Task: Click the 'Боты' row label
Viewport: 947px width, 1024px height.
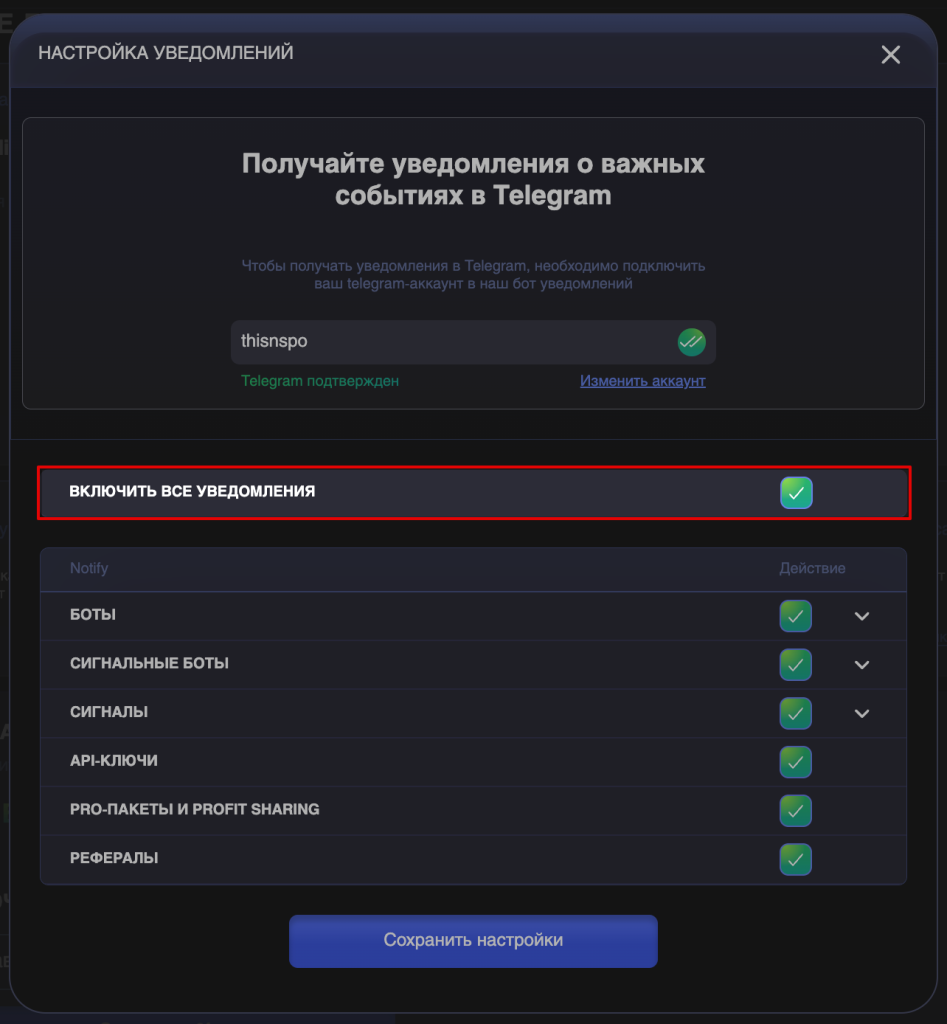Action: pos(93,615)
